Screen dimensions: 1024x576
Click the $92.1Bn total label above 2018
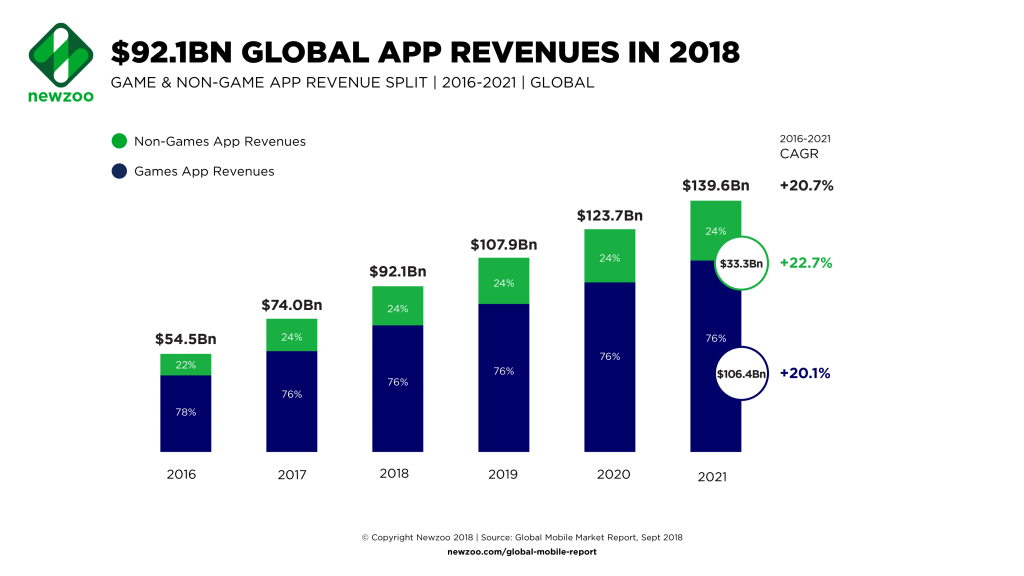[x=397, y=271]
